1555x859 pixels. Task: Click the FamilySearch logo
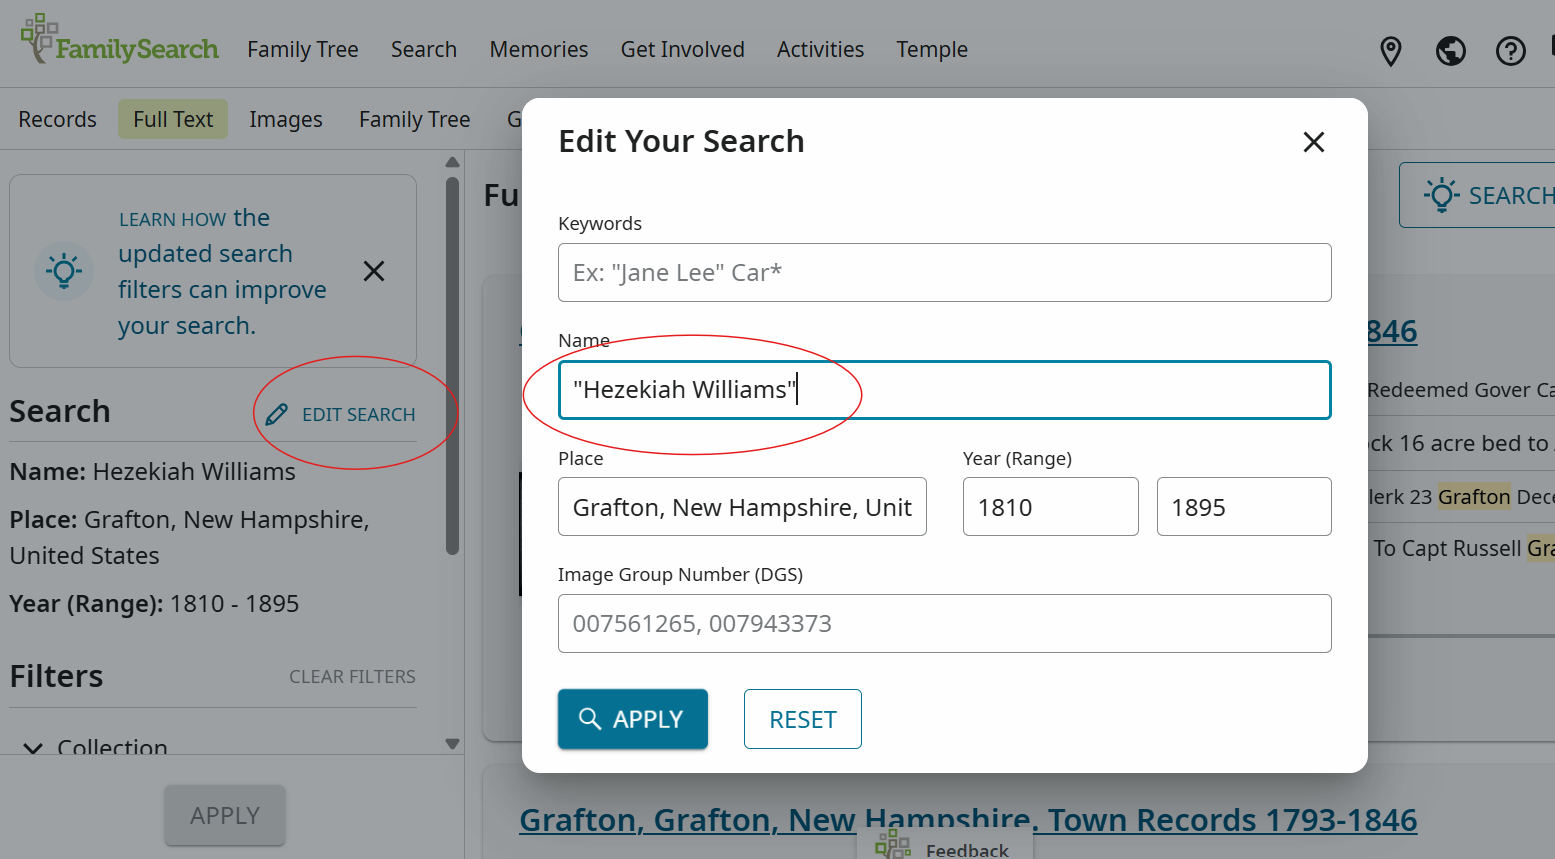pos(117,42)
